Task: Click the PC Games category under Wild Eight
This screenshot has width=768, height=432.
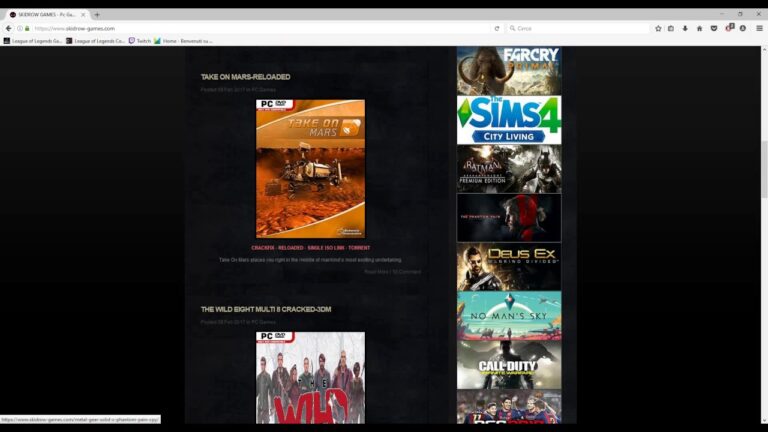Action: click(x=264, y=322)
